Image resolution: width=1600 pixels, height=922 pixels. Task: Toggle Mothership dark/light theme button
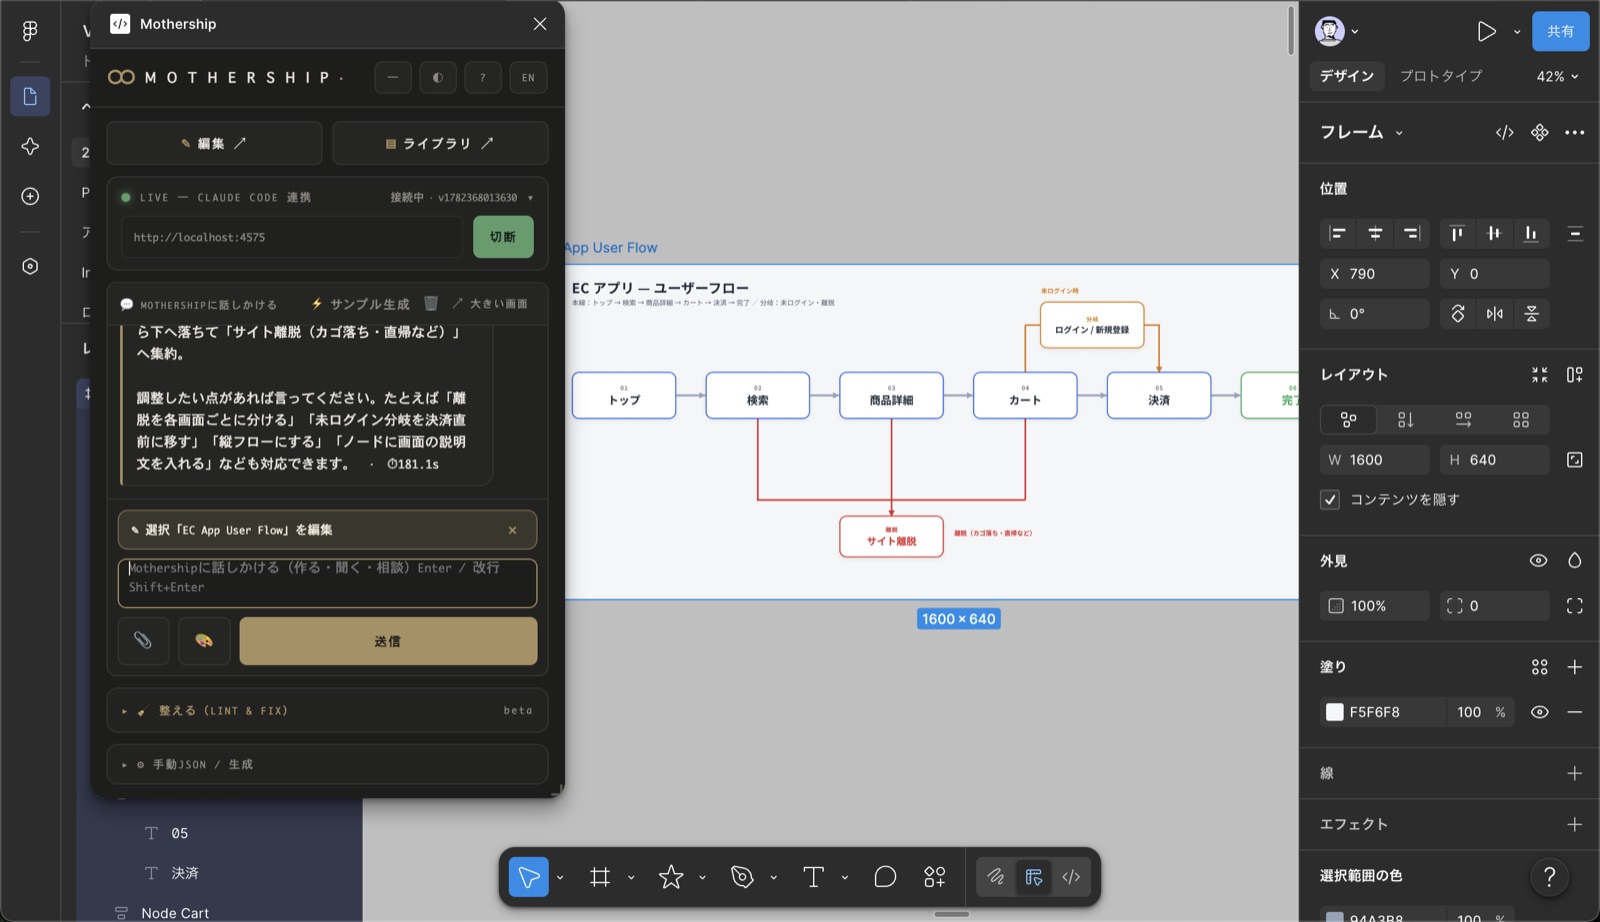tap(438, 77)
